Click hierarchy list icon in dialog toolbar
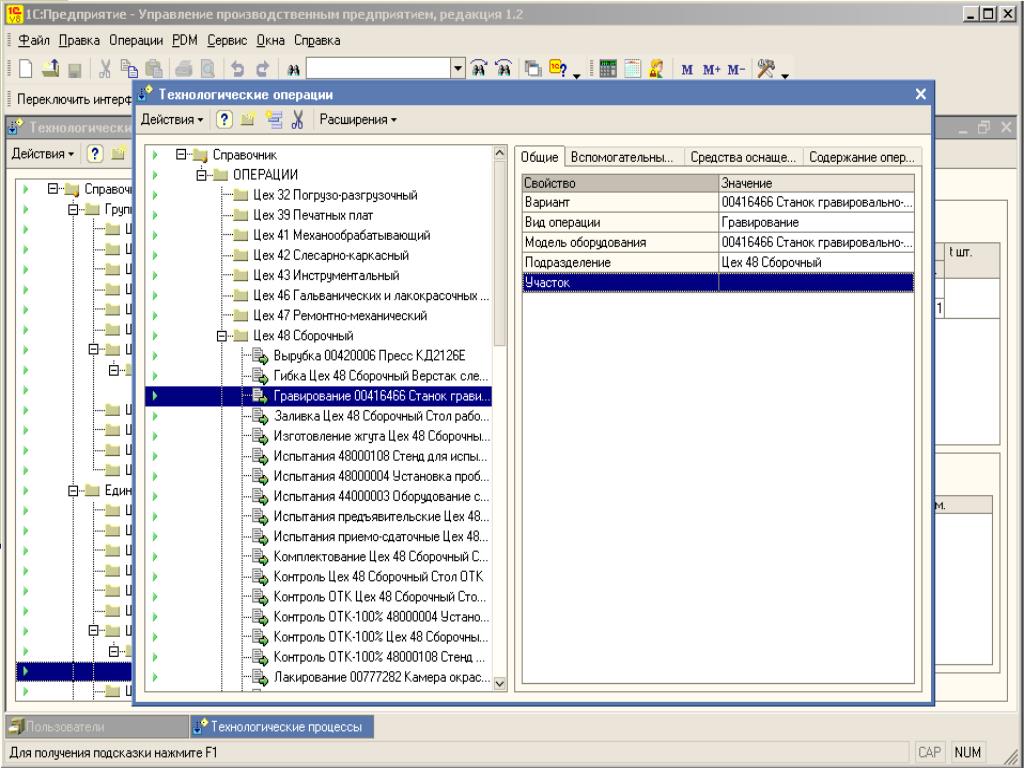 pos(274,120)
